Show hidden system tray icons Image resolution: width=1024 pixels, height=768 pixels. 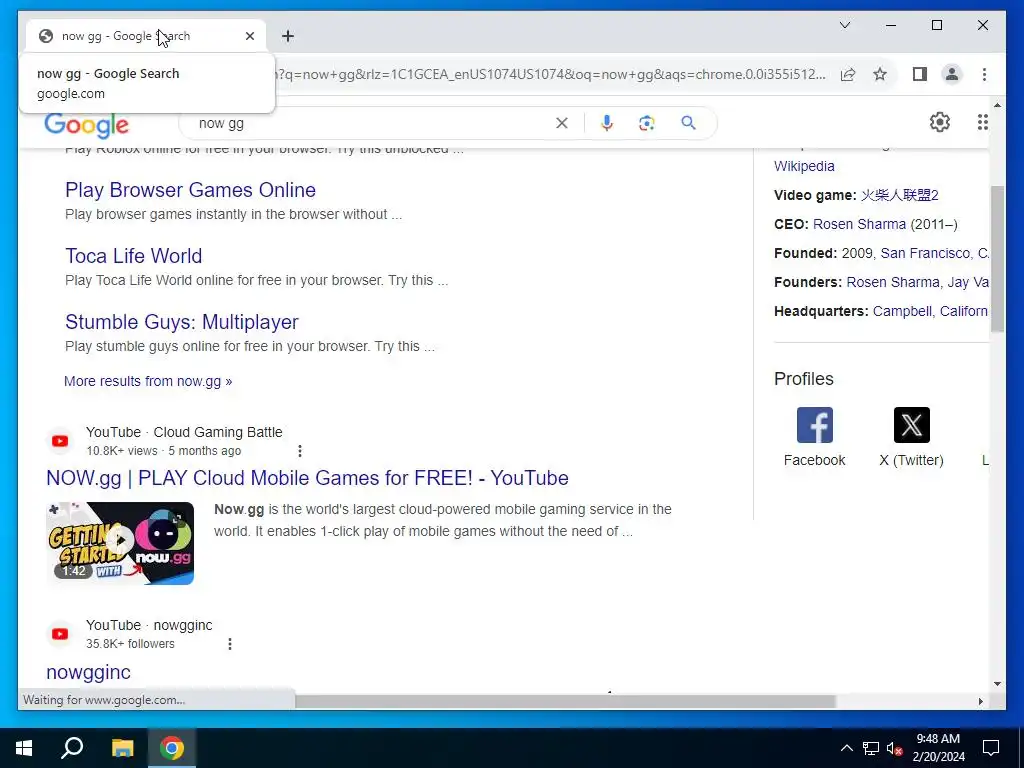[846, 748]
